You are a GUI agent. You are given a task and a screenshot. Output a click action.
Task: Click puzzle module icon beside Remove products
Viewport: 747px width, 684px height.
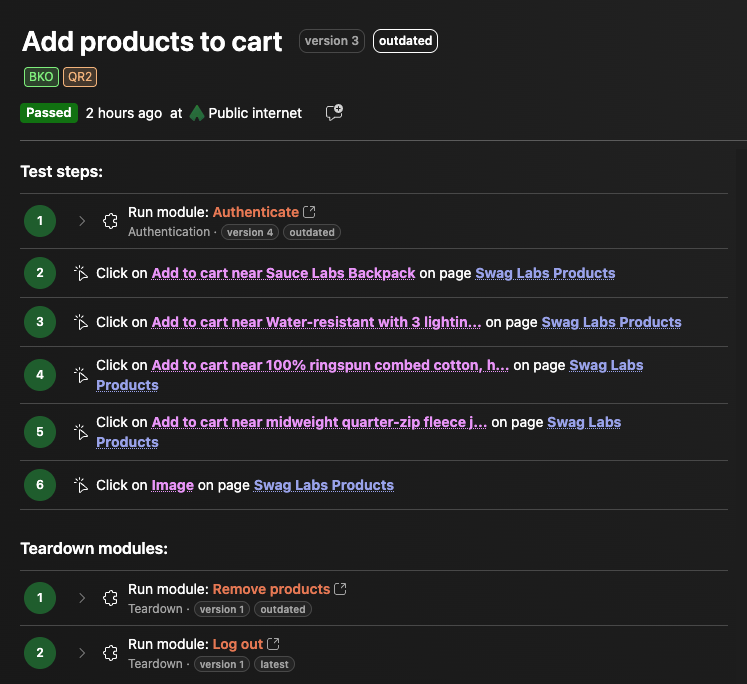tap(111, 598)
